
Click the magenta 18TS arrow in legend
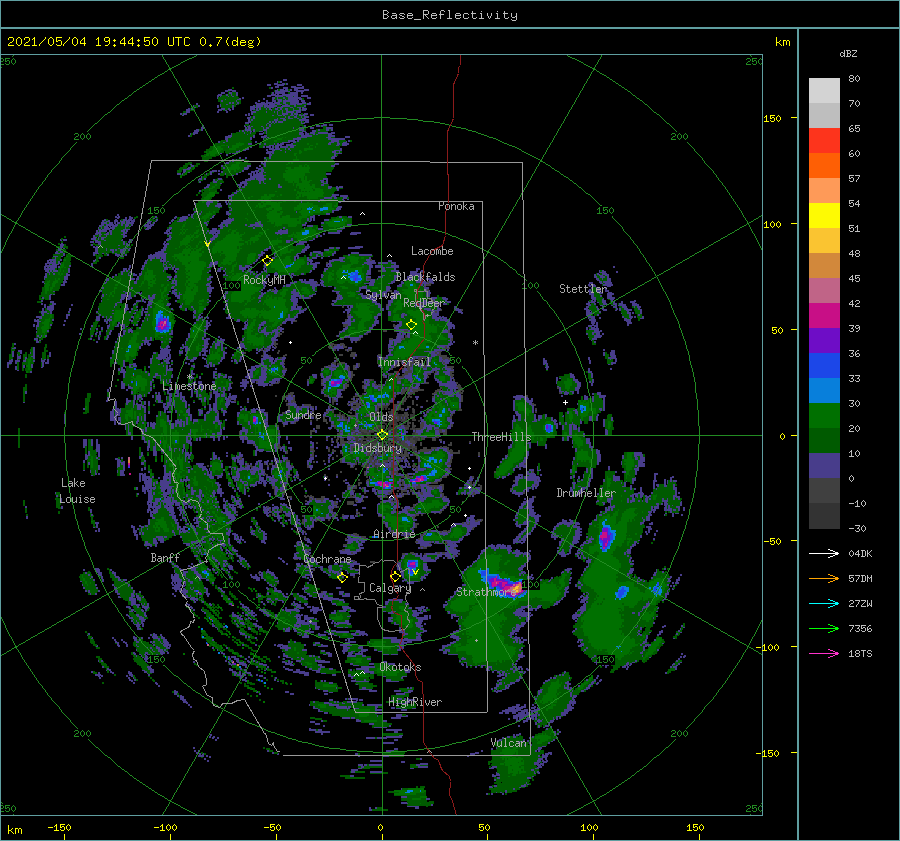[824, 653]
